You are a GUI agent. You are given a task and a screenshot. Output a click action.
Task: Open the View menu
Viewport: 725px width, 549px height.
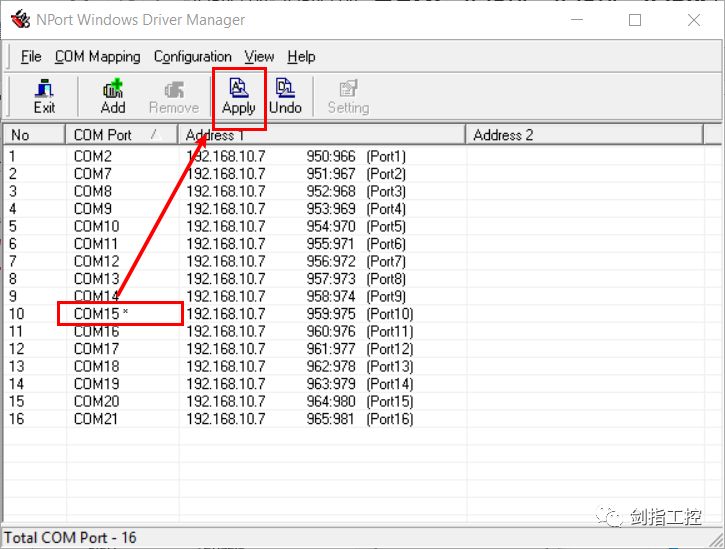(x=259, y=56)
